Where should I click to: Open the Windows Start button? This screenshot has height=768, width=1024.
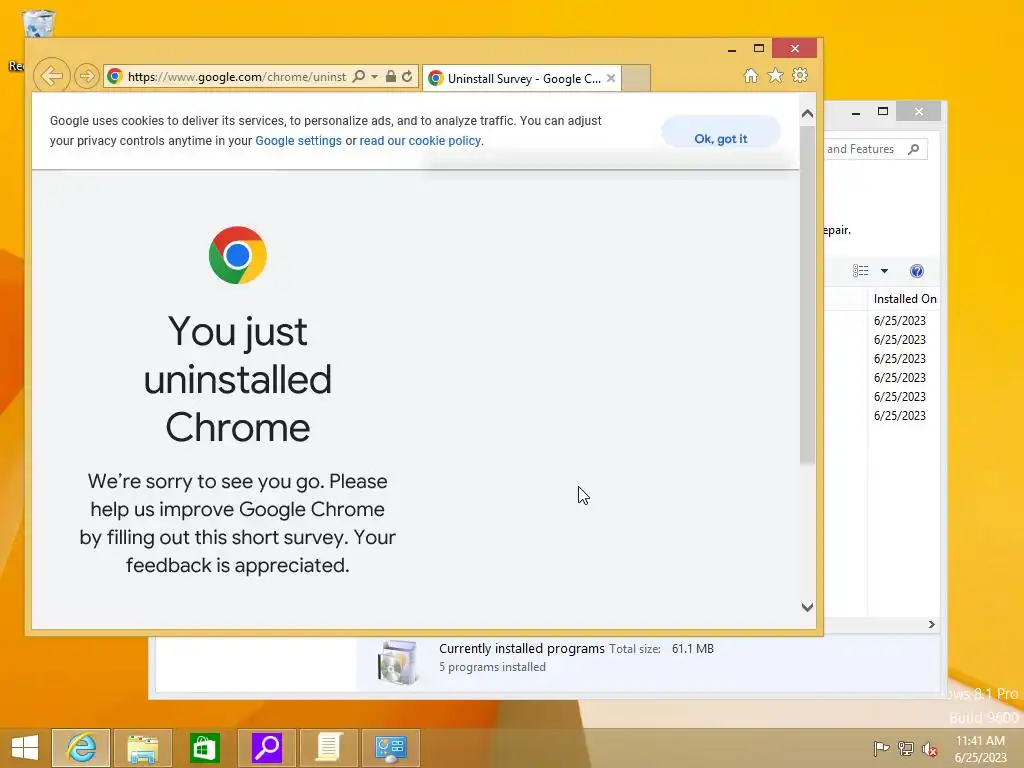25,747
